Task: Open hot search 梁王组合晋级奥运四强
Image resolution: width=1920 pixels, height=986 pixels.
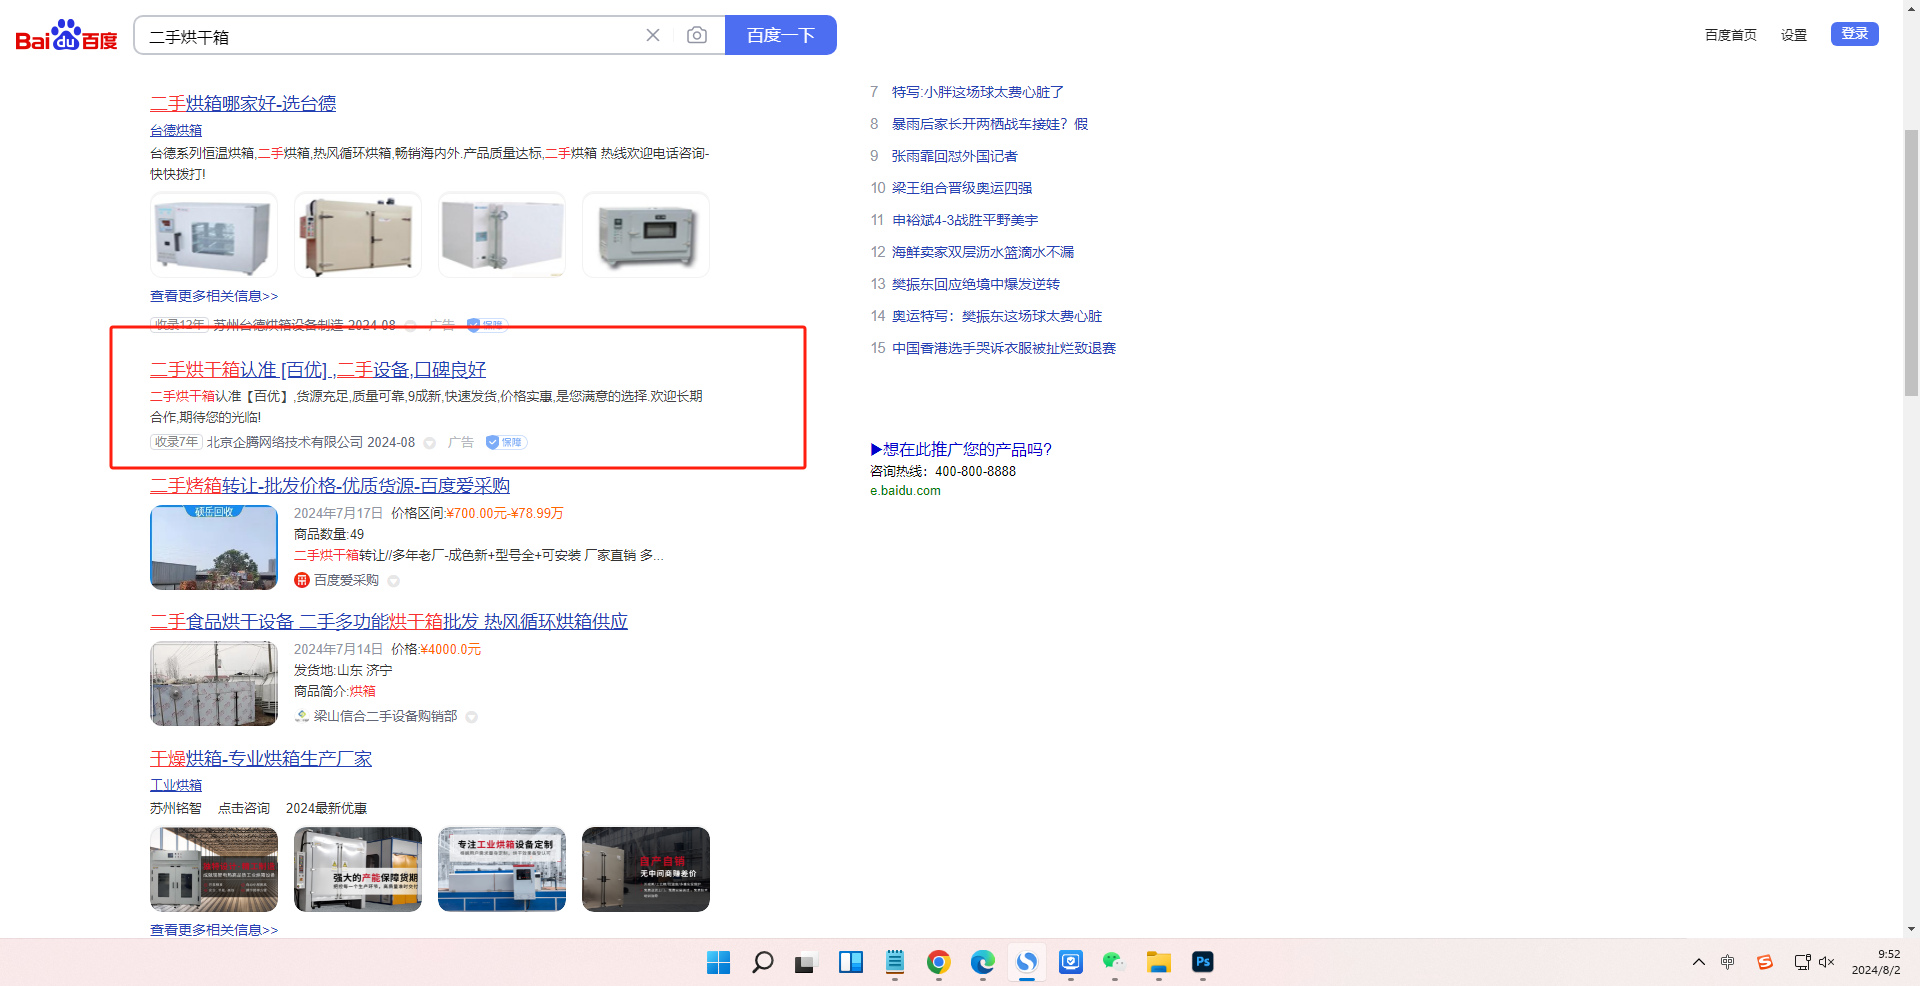Action: pos(962,188)
